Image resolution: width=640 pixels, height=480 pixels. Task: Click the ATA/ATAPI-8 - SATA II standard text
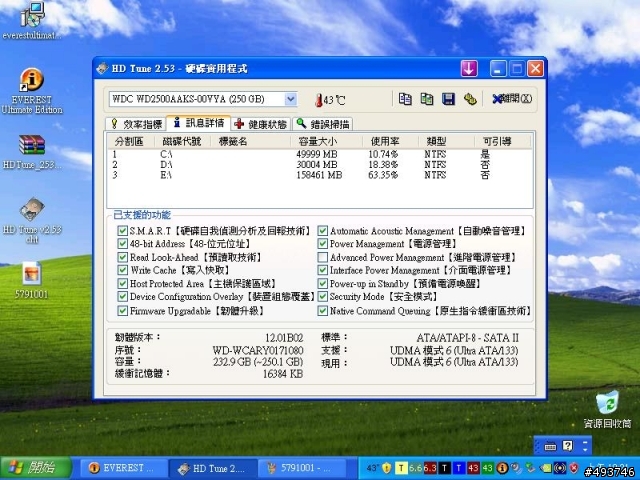pyautogui.click(x=467, y=338)
